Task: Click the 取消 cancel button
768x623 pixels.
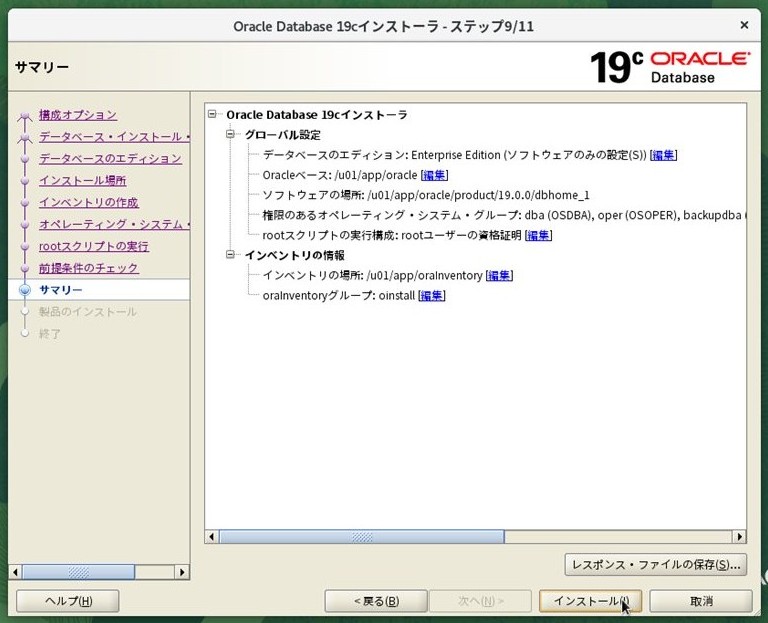Action: pos(701,601)
